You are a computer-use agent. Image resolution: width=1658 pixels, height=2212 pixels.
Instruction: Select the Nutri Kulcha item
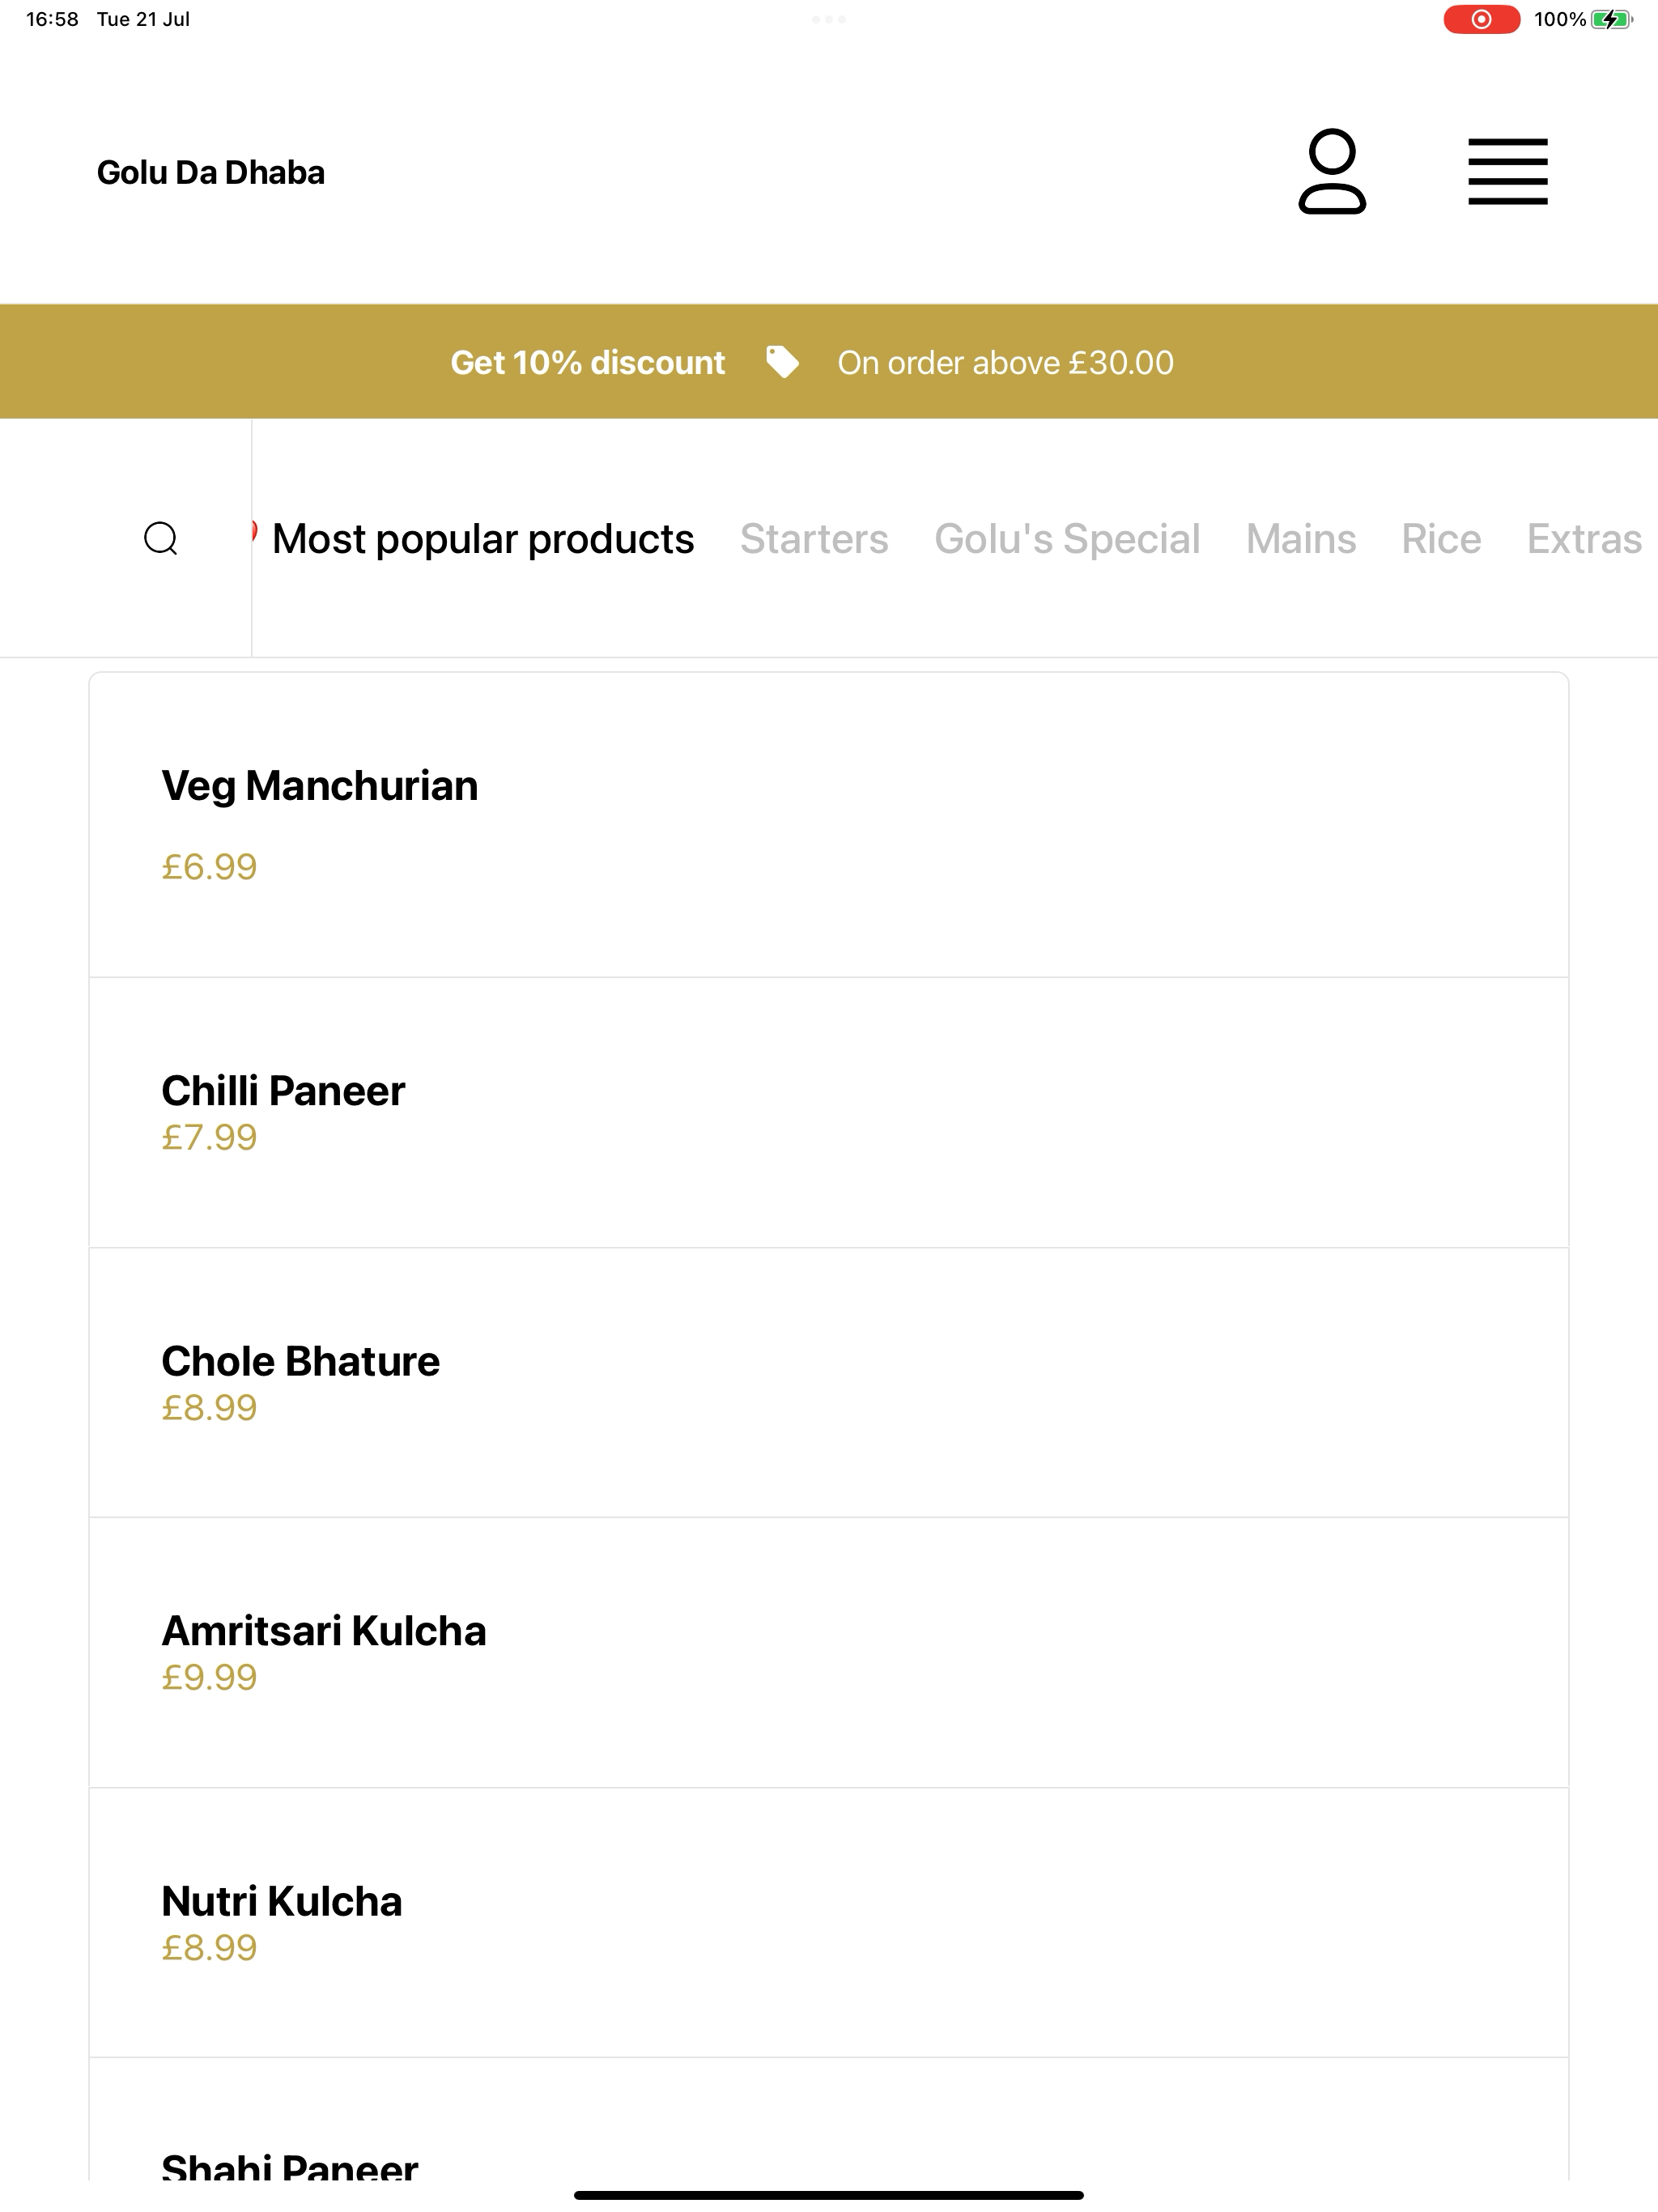(x=829, y=1922)
